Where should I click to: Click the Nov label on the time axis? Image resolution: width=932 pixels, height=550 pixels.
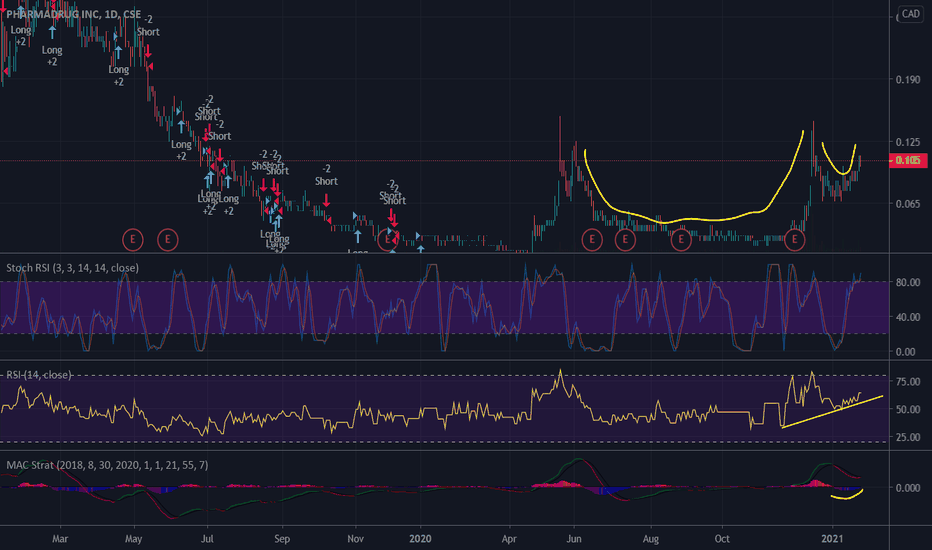point(355,539)
